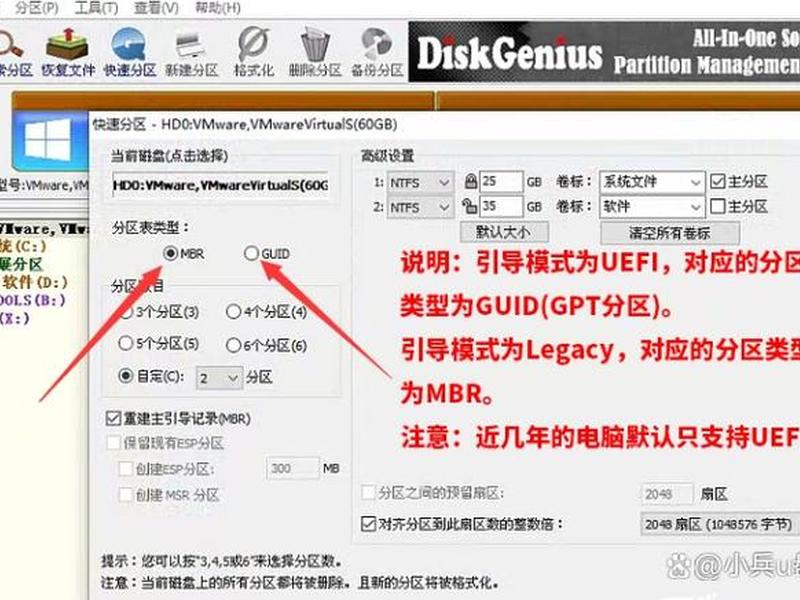Image resolution: width=800 pixels, height=600 pixels.
Task: Click the 清空所有卷标 button
Action: pos(669,233)
